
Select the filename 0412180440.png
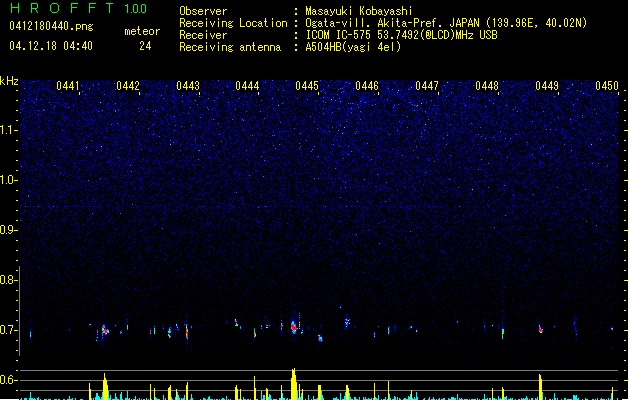(51, 26)
